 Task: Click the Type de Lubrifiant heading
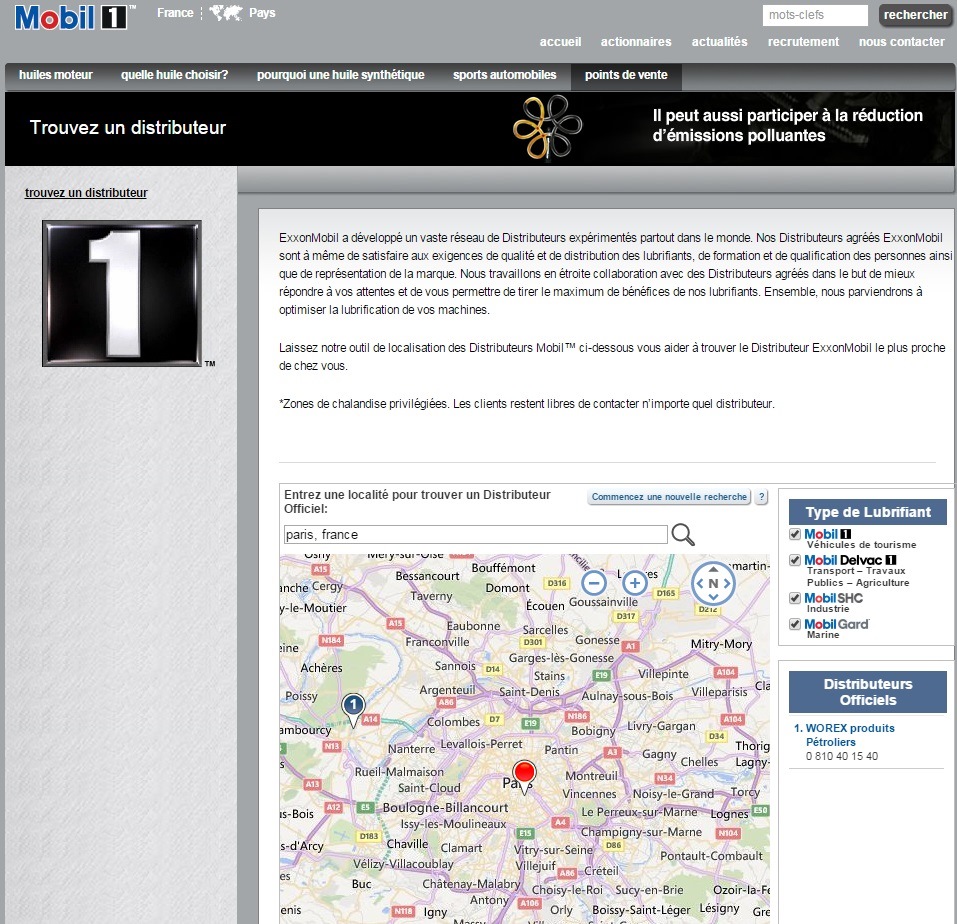[867, 512]
